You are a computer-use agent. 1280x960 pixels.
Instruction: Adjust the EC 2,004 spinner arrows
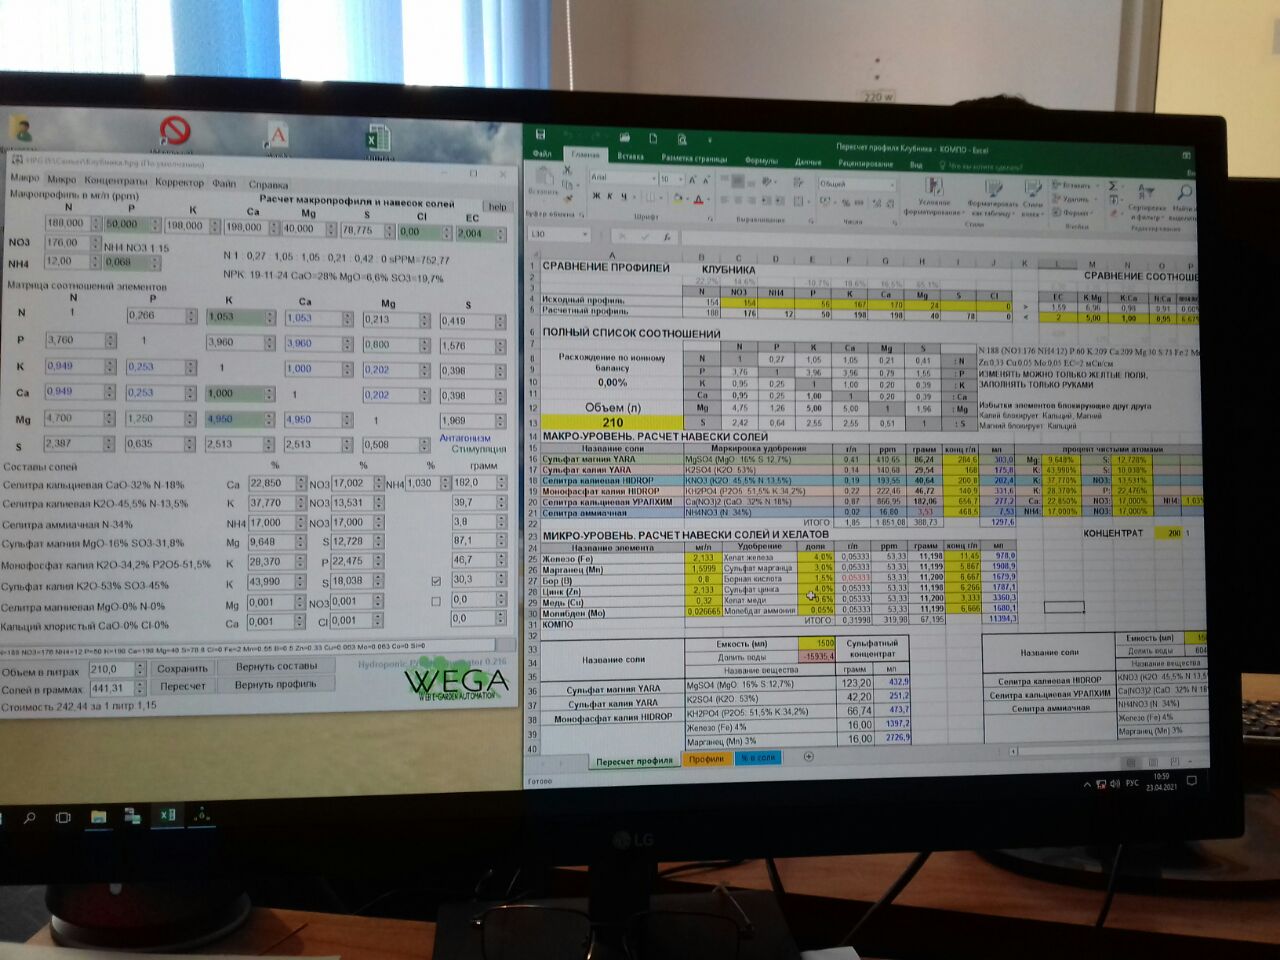[500, 234]
